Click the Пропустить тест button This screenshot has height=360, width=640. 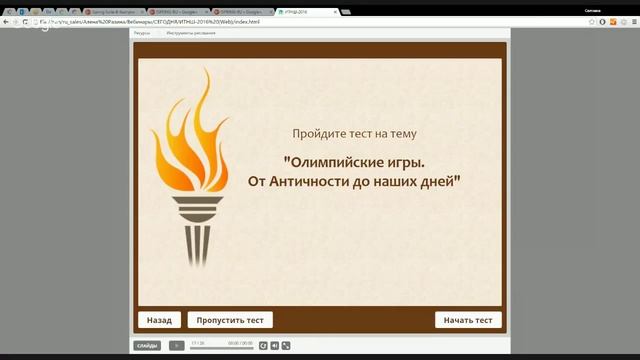click(x=230, y=320)
